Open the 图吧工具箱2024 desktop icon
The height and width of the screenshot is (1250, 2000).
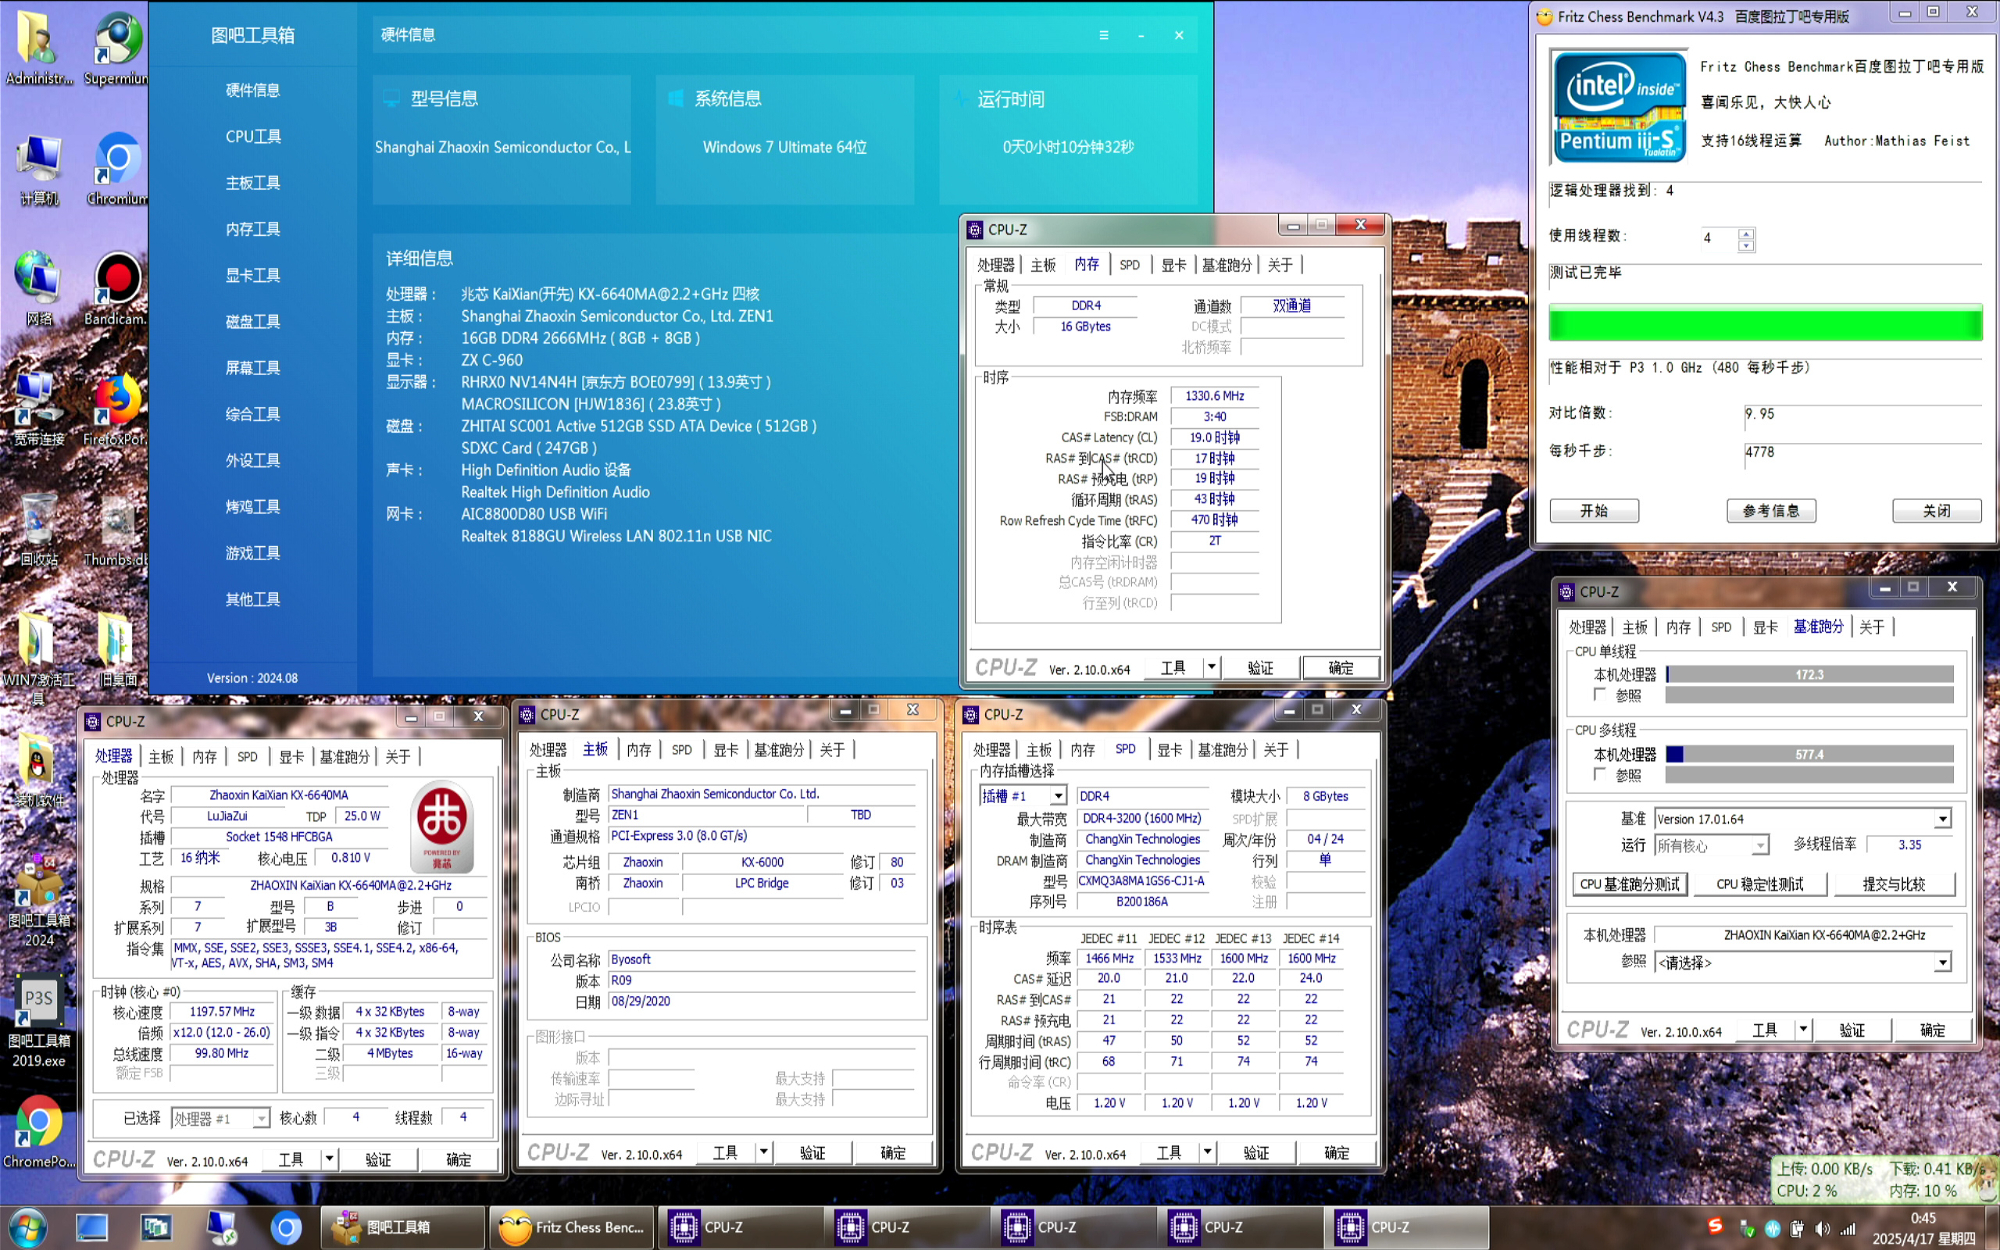38,900
